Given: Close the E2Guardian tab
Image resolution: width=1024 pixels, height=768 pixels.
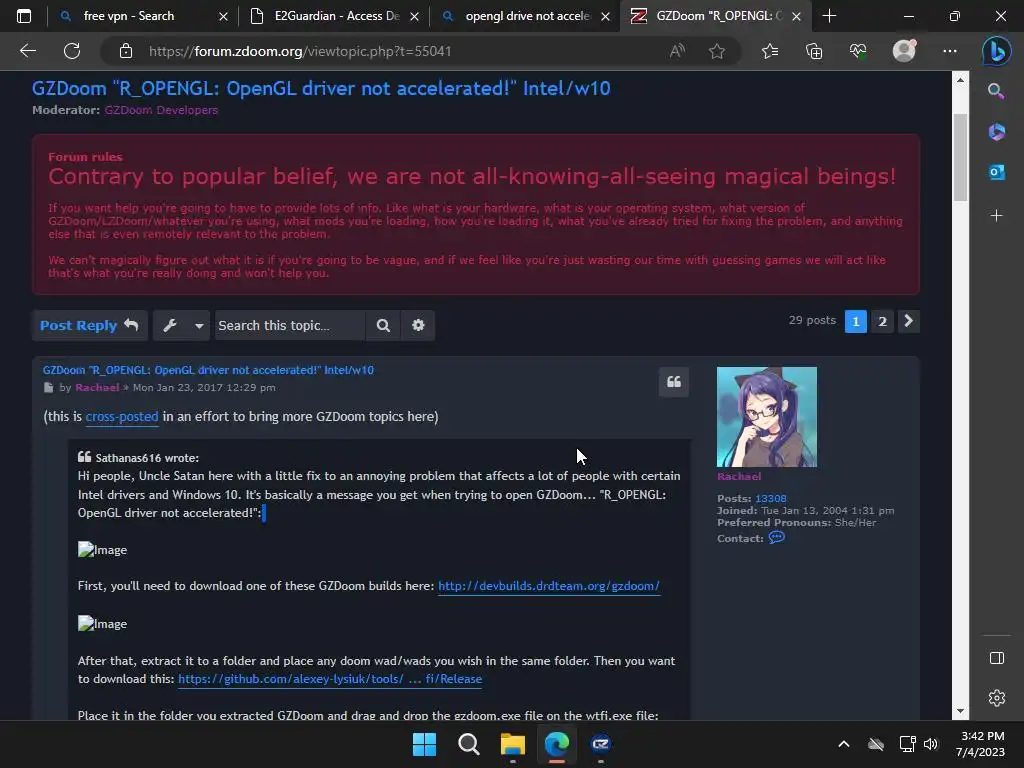Looking at the screenshot, I should point(414,16).
